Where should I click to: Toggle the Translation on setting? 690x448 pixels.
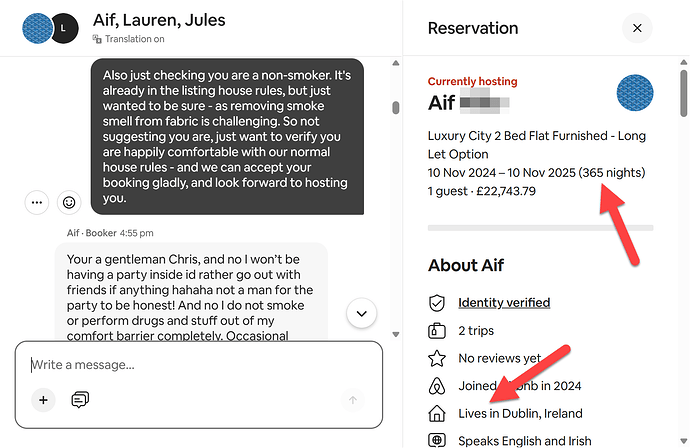point(128,39)
